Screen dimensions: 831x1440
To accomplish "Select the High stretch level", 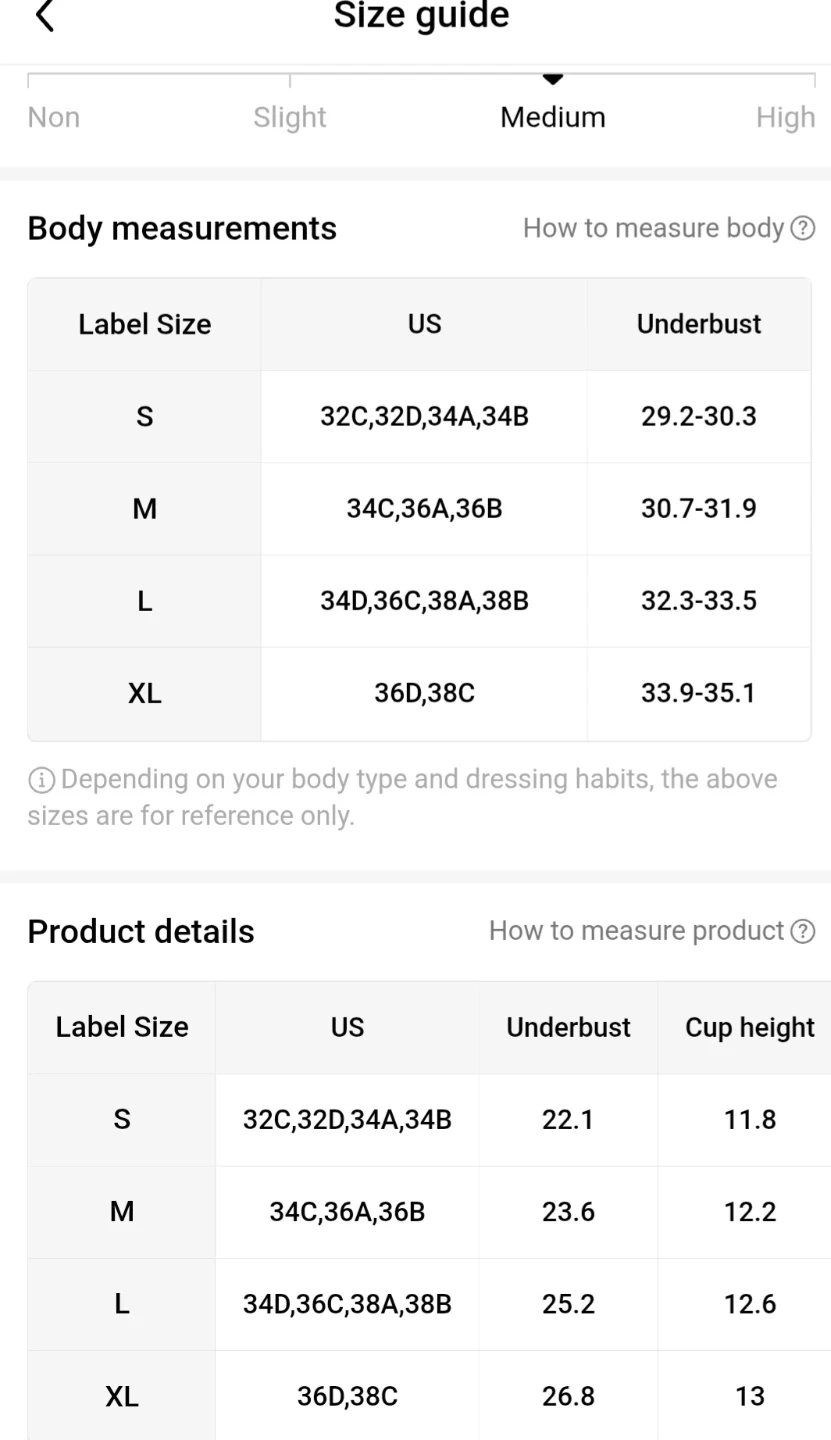I will pos(785,117).
